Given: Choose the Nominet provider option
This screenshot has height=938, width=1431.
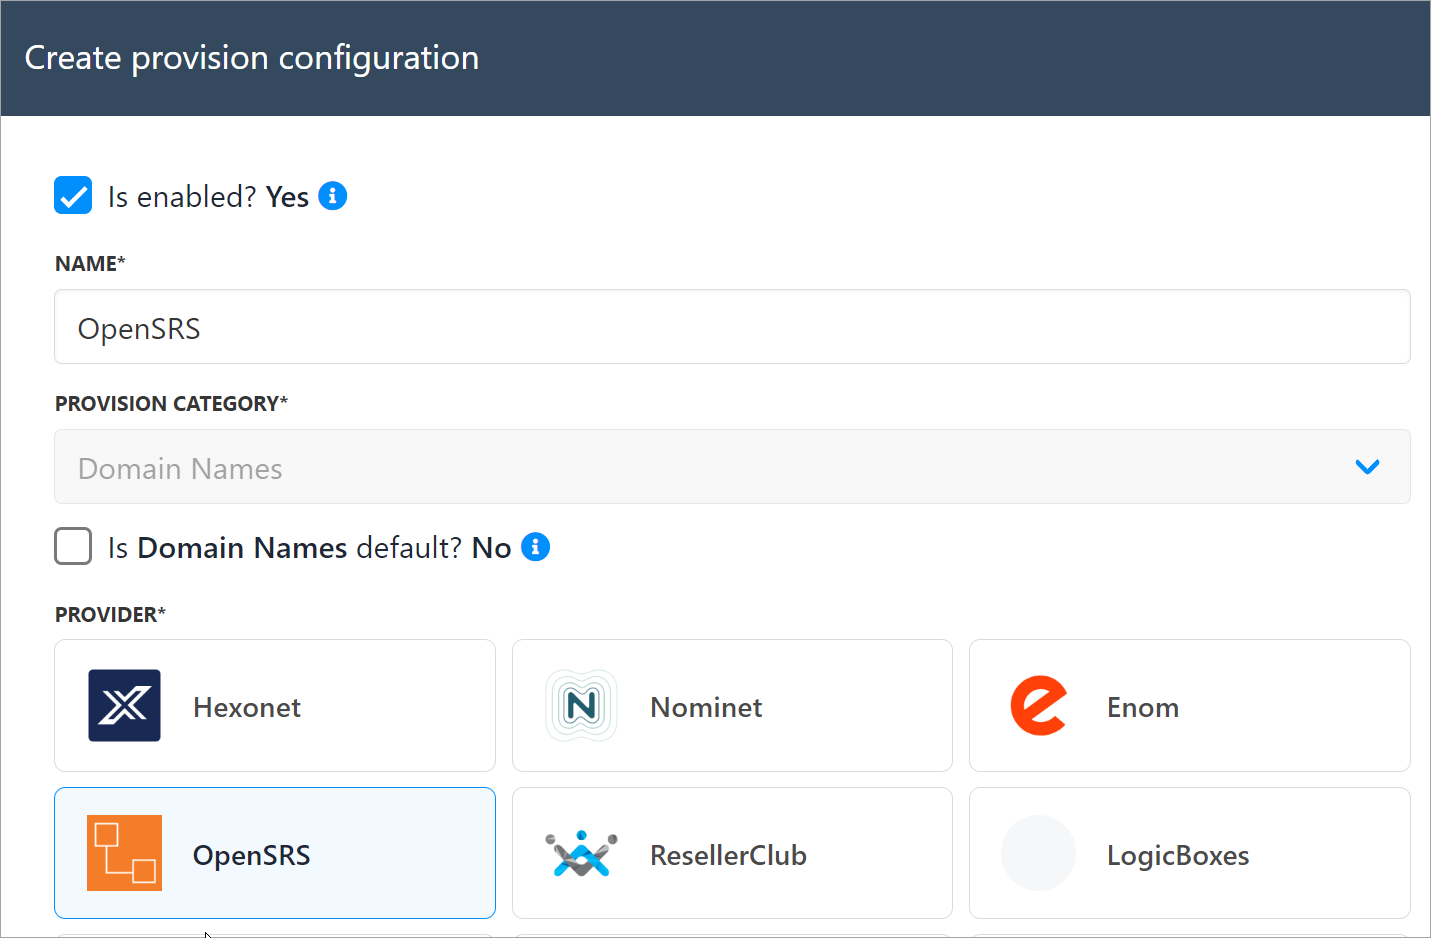Looking at the screenshot, I should coord(732,706).
